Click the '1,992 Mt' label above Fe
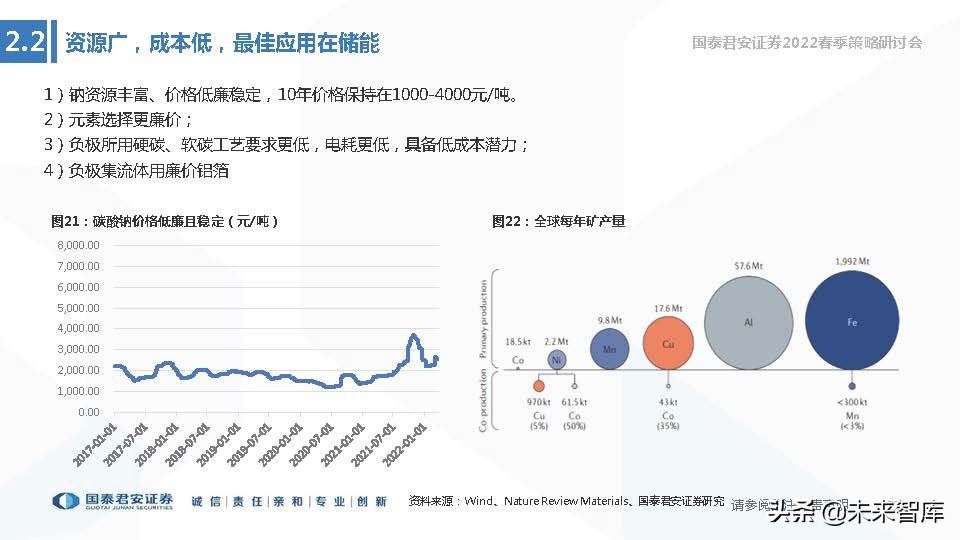Viewport: 960px width, 540px height. tap(852, 261)
